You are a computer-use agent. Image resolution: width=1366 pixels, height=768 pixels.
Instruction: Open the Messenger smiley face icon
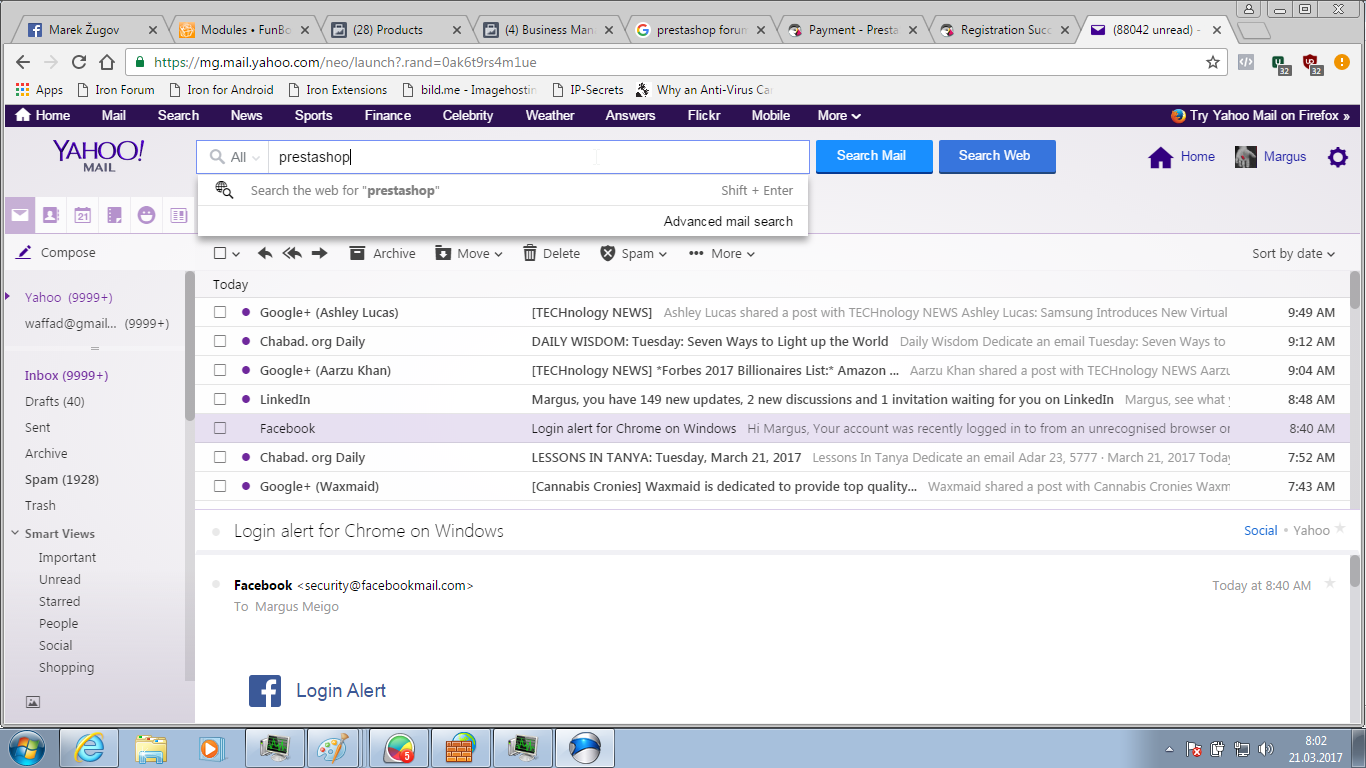click(147, 215)
